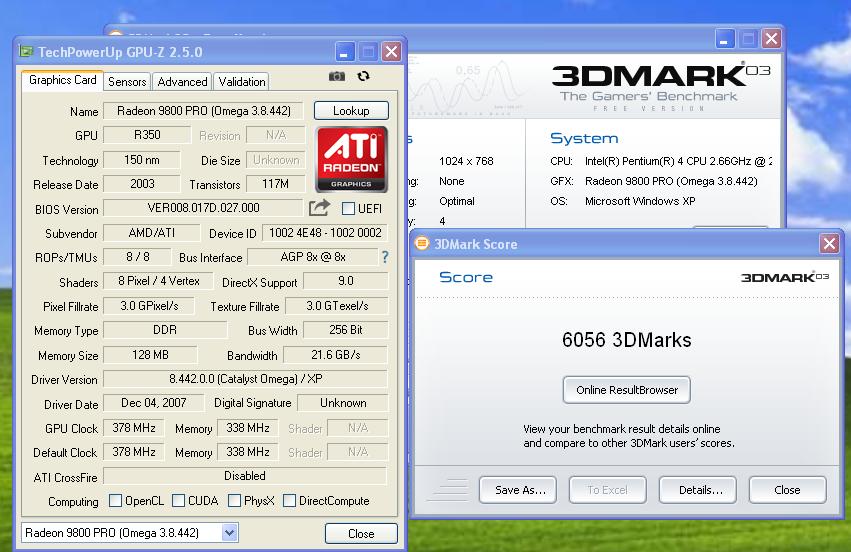Click the Lookup button

pos(351,111)
